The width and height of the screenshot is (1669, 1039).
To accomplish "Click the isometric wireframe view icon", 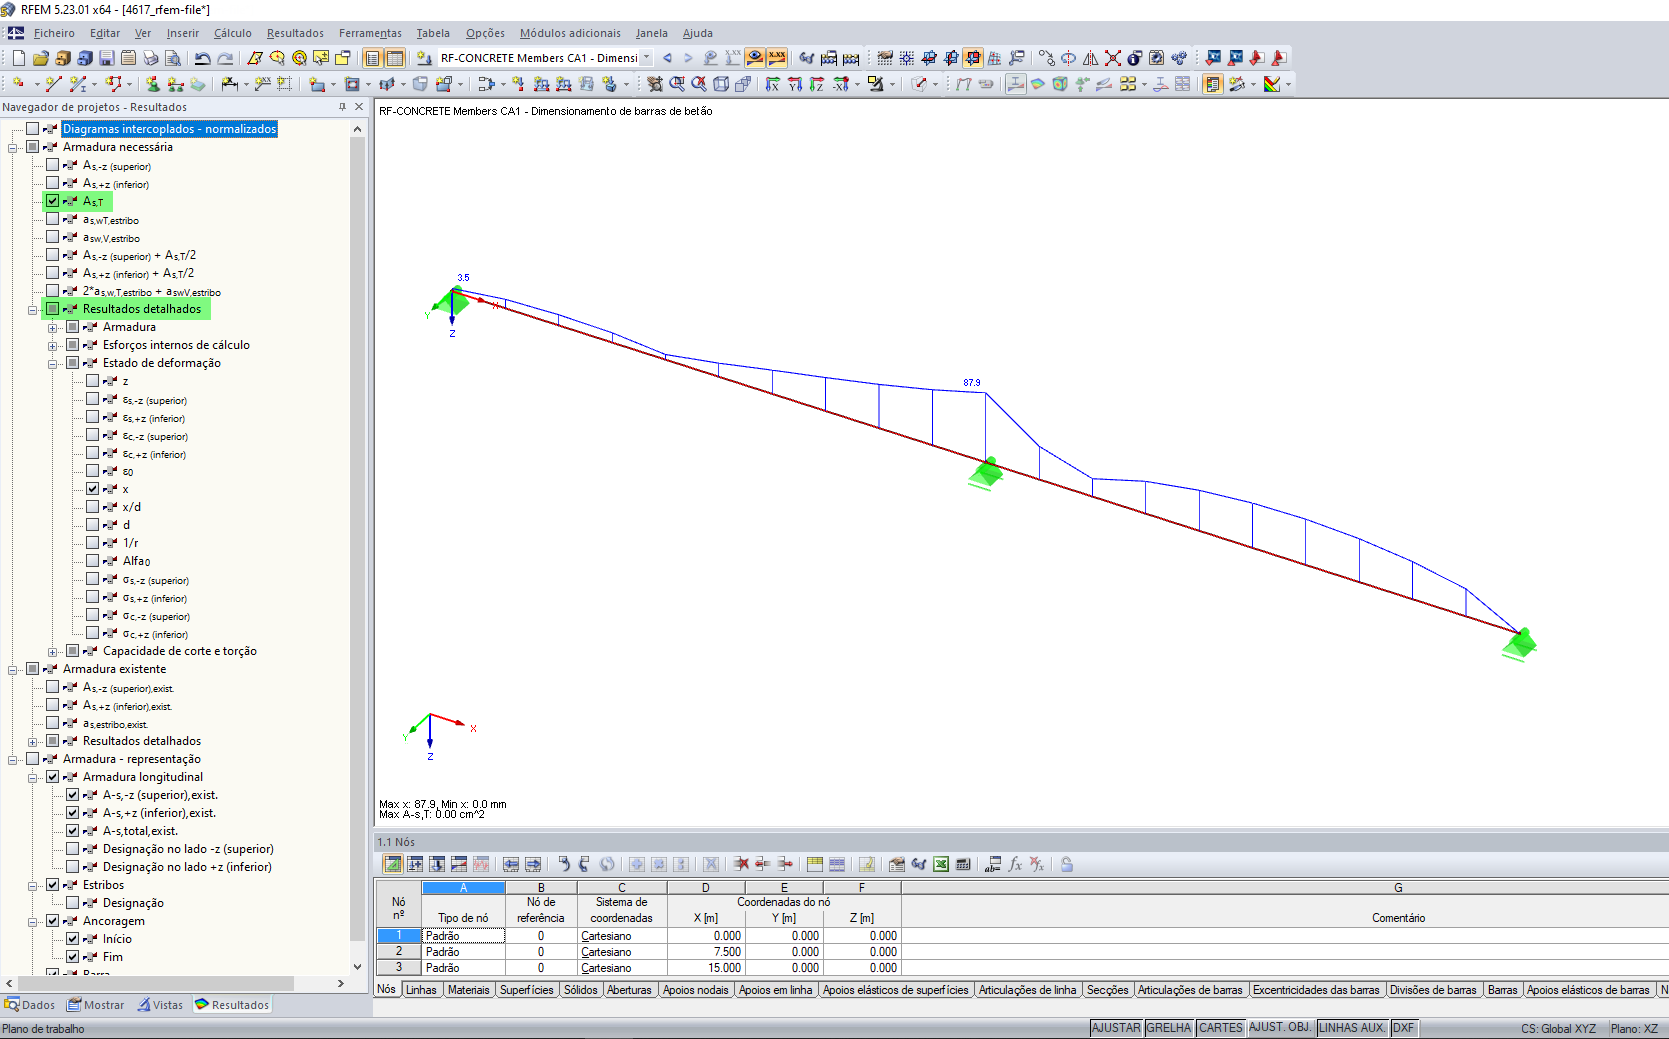I will 721,84.
